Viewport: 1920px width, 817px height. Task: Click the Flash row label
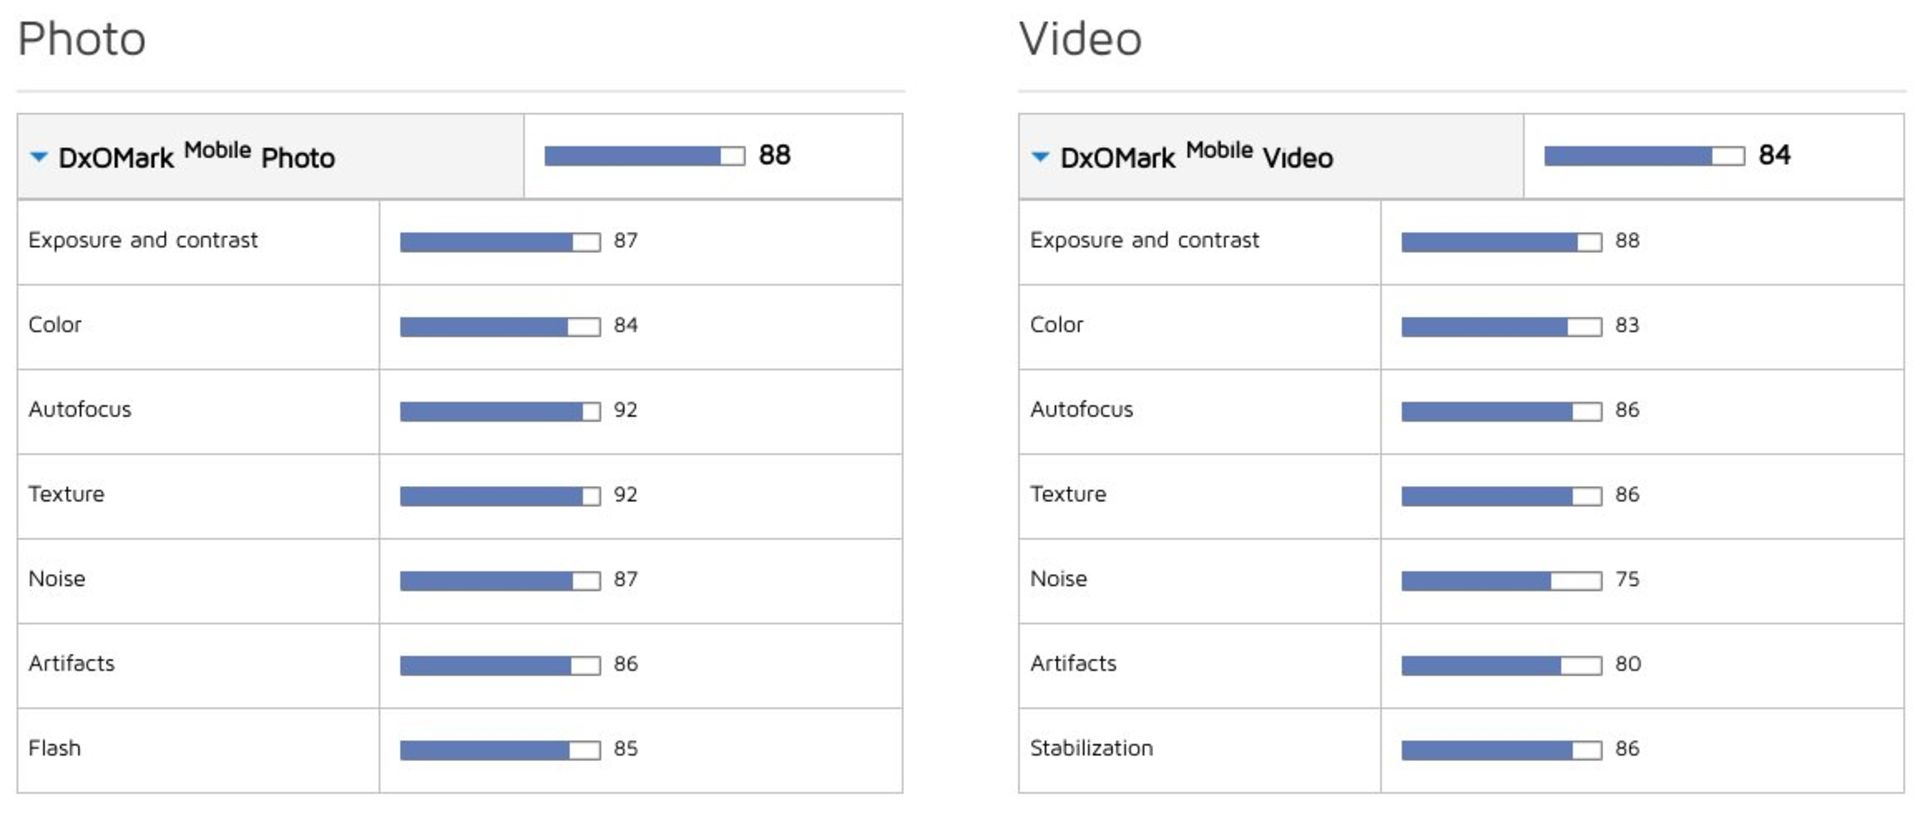coord(54,748)
